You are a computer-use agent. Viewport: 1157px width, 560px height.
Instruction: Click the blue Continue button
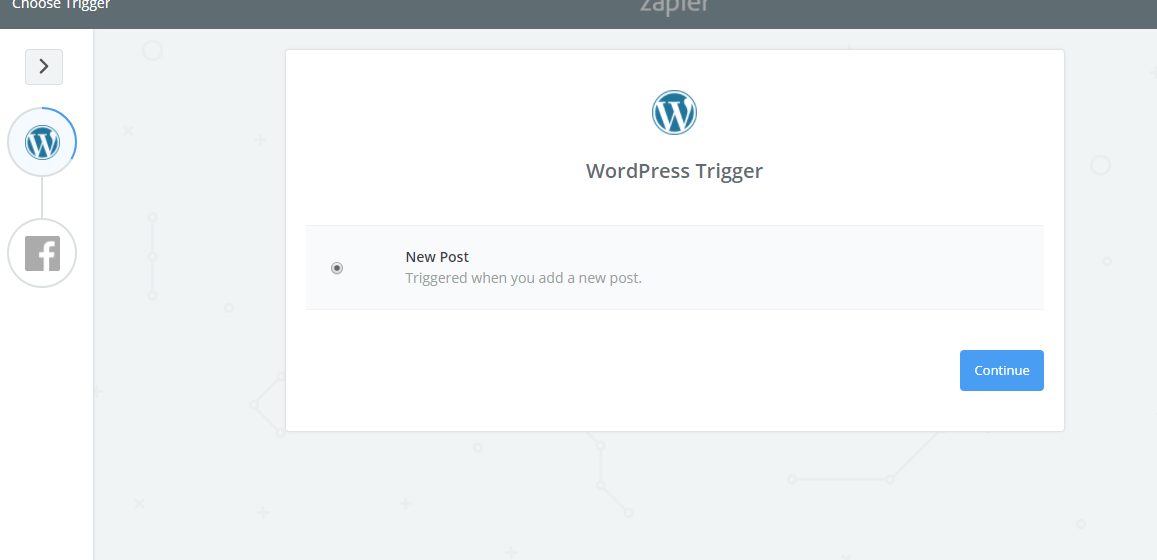pos(1001,370)
